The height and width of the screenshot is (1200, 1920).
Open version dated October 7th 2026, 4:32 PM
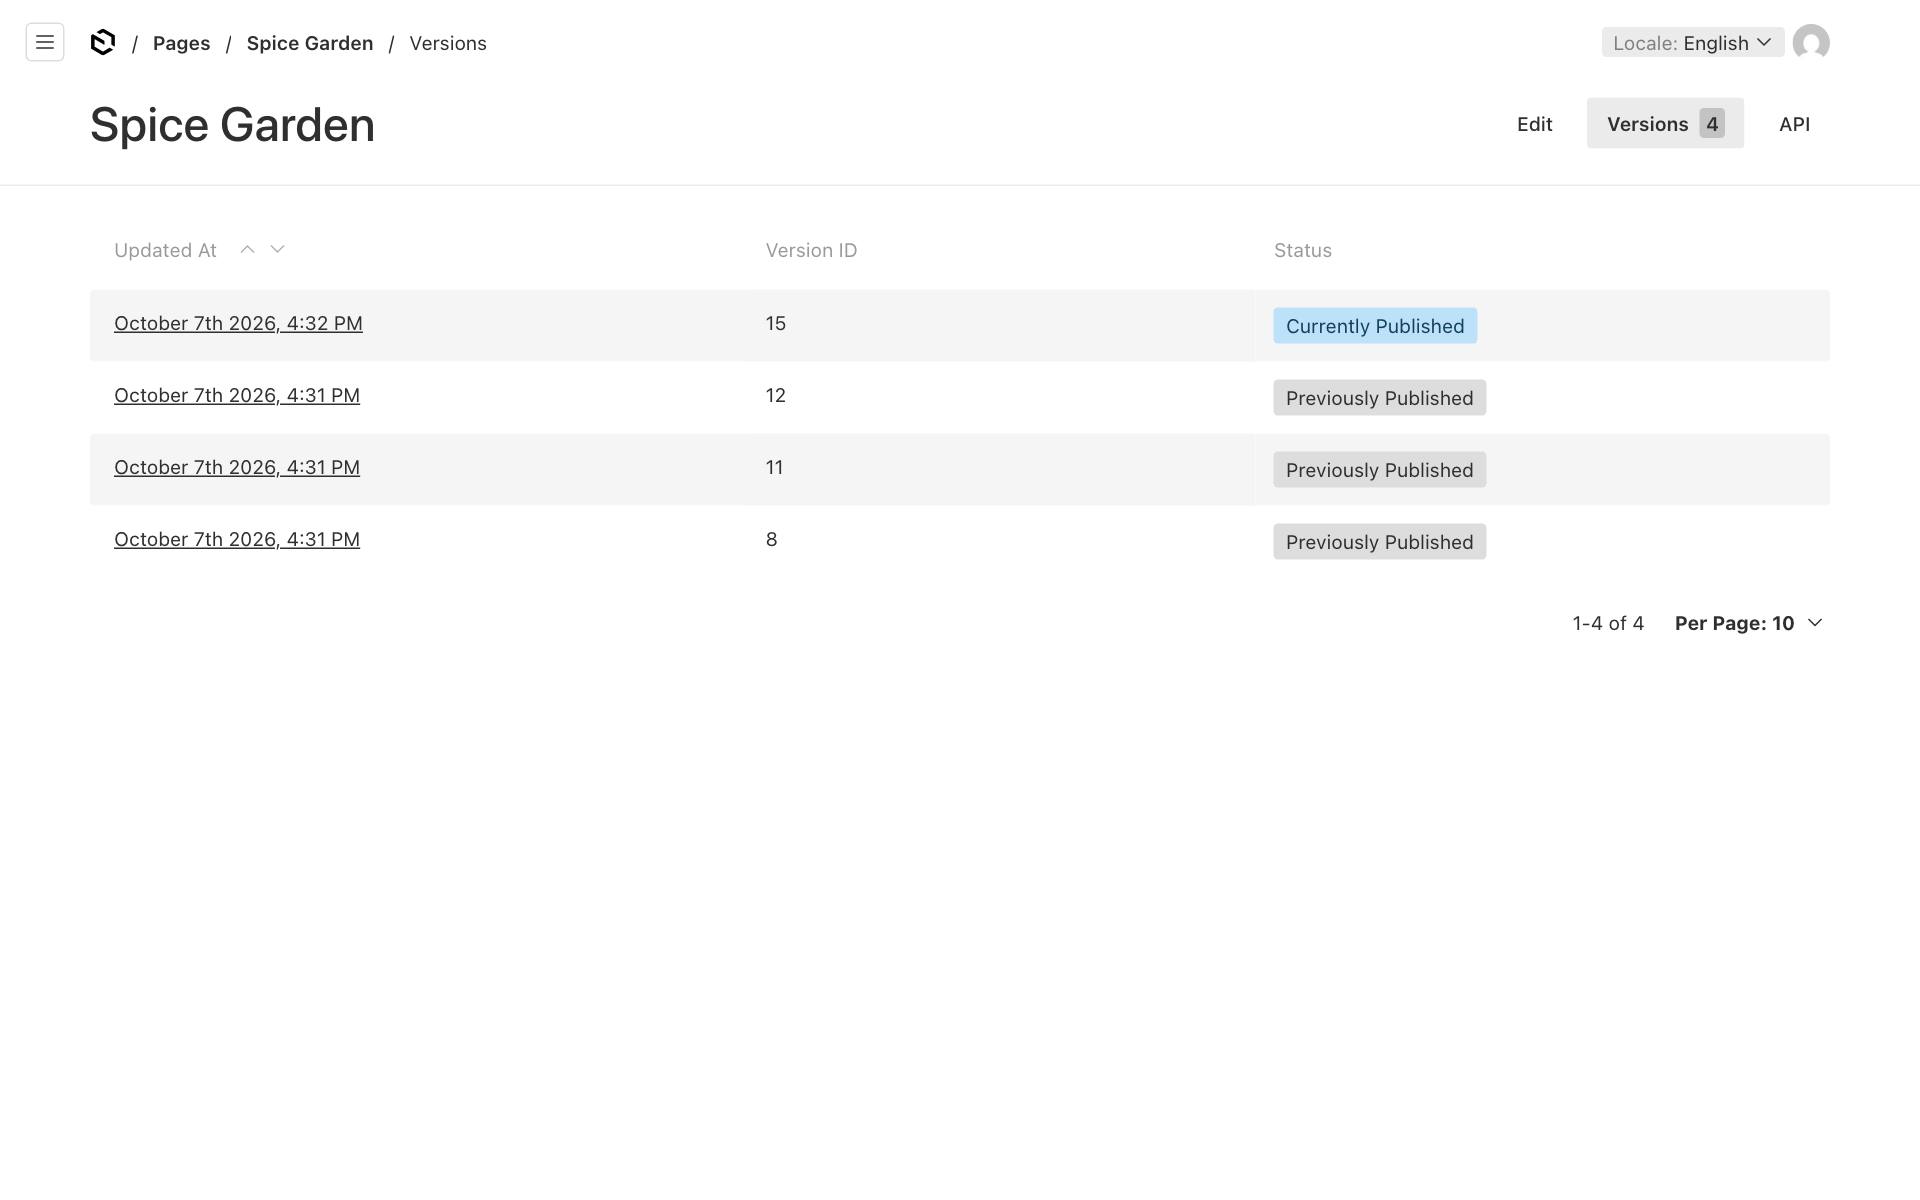(x=238, y=323)
